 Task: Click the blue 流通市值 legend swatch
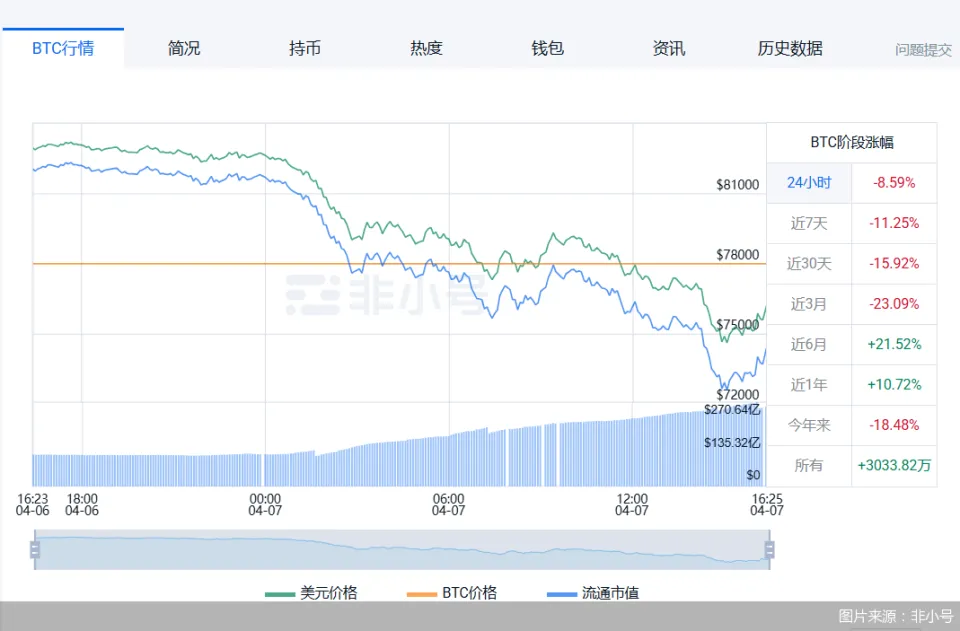coord(562,594)
